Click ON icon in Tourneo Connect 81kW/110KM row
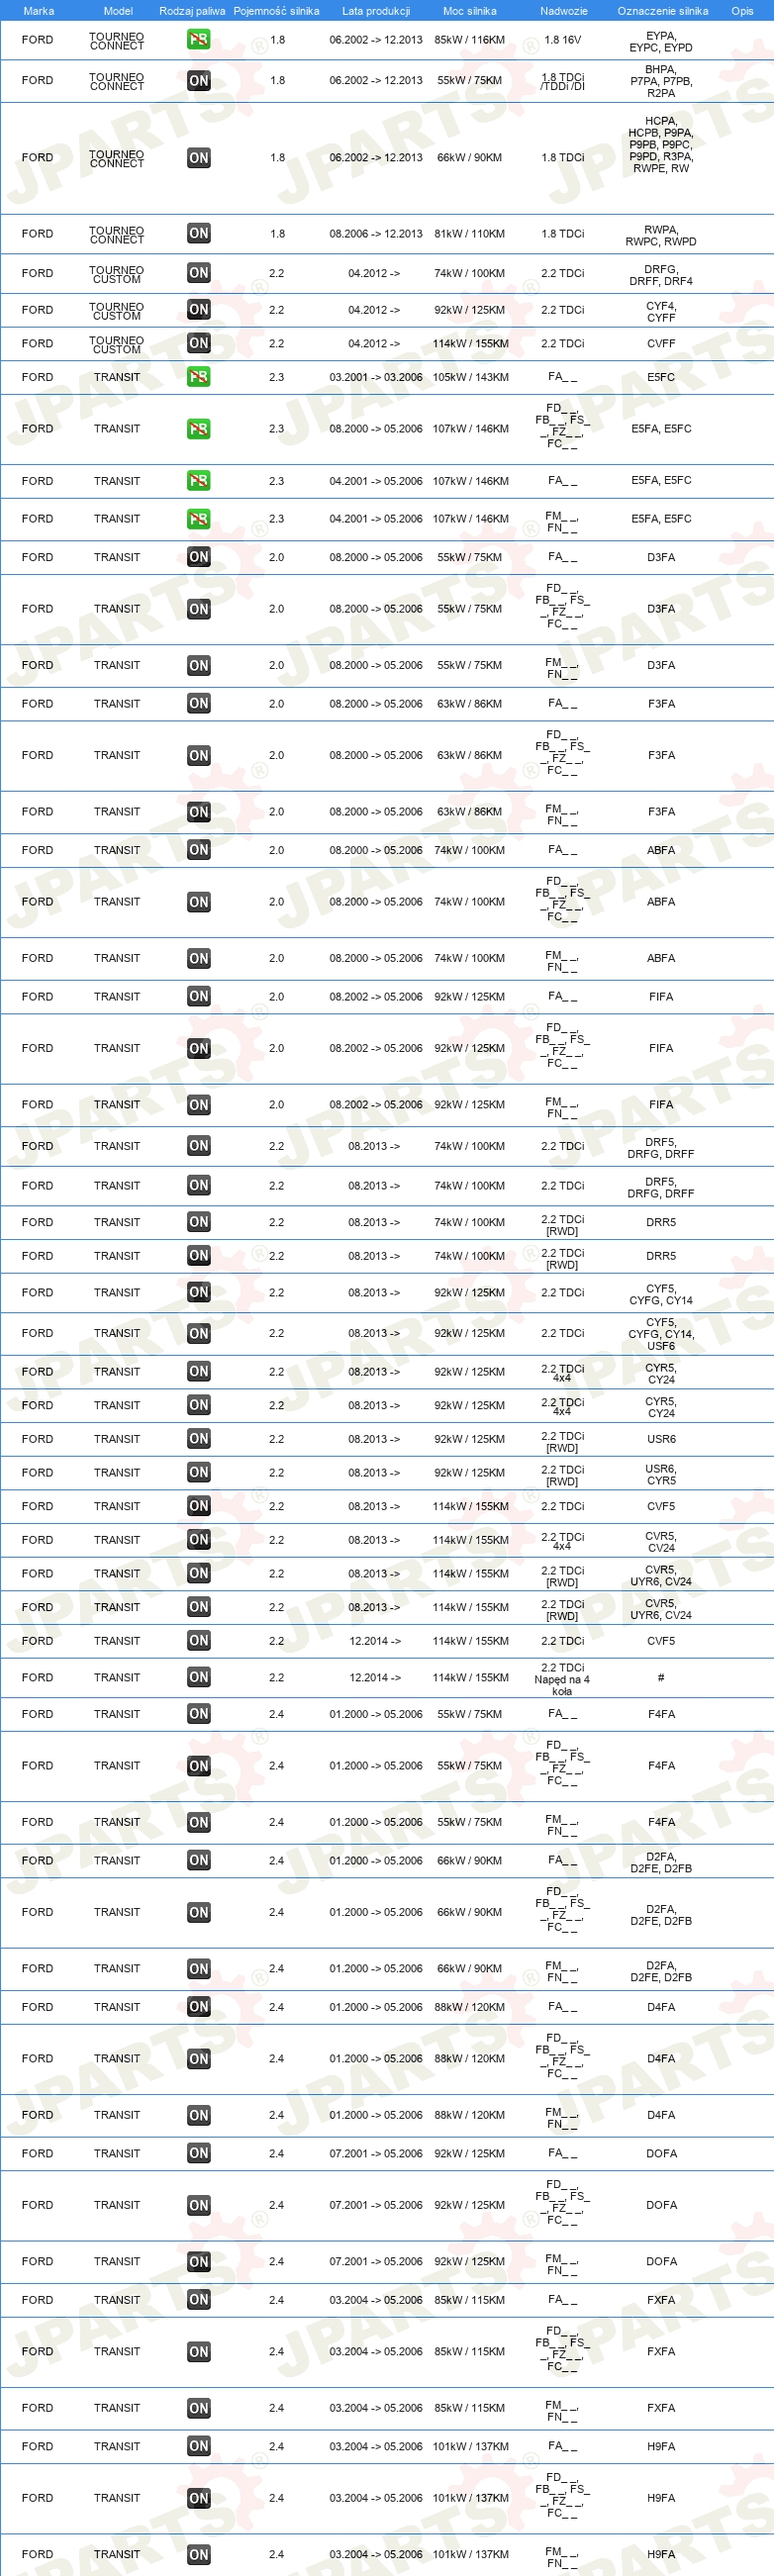The height and width of the screenshot is (2576, 774). [198, 234]
